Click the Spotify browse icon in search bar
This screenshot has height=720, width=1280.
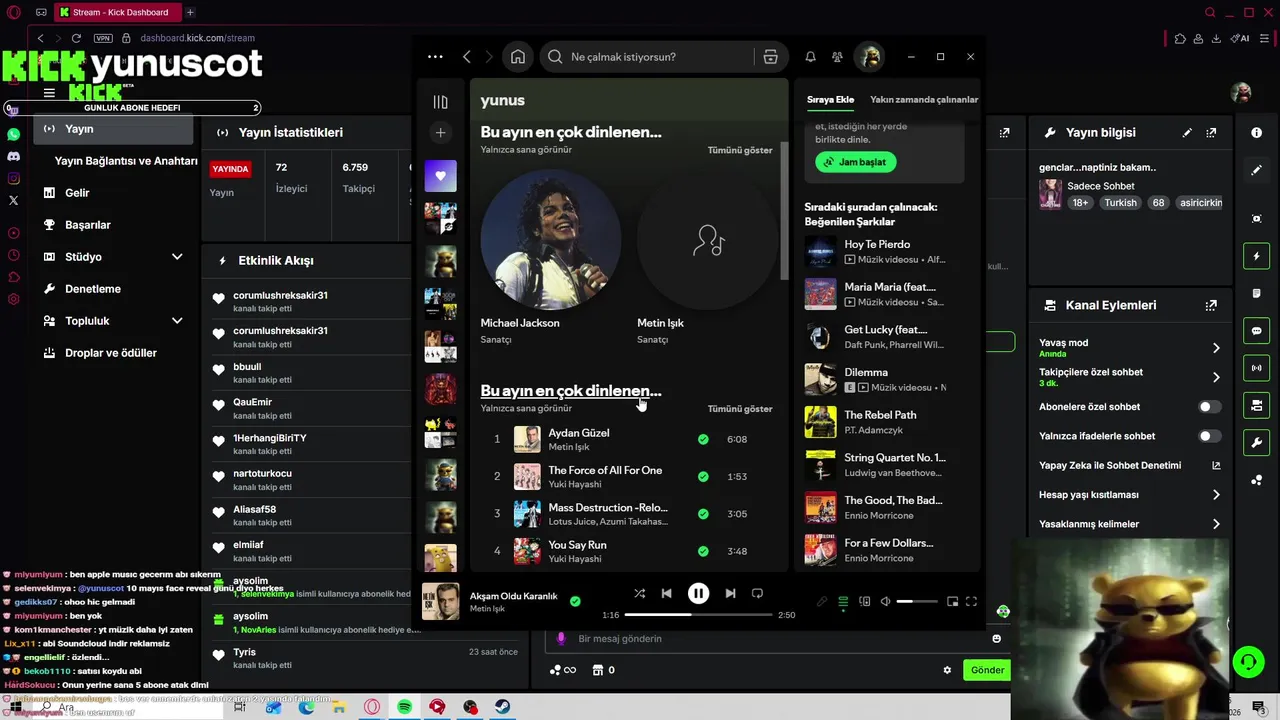pyautogui.click(x=770, y=57)
